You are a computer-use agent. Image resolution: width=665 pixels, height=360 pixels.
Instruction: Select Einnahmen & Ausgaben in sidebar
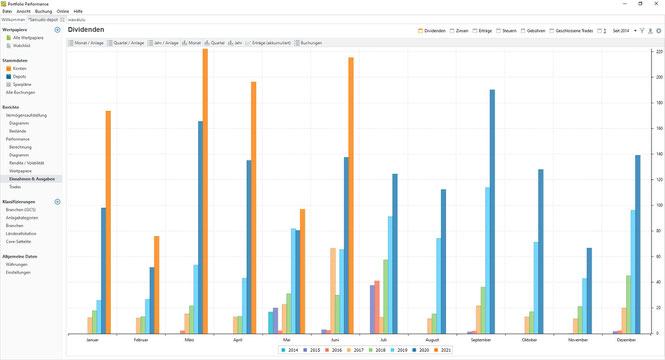point(32,179)
